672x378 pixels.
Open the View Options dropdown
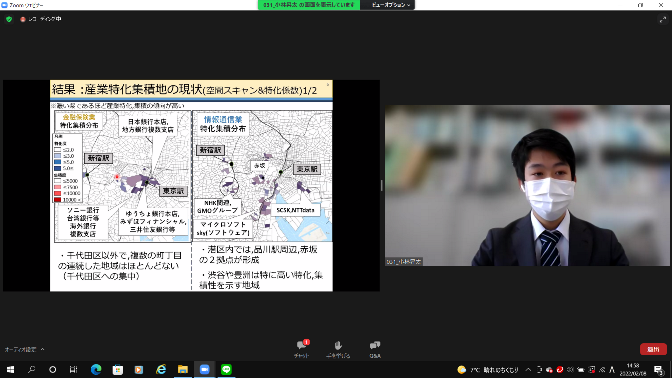[x=391, y=5]
